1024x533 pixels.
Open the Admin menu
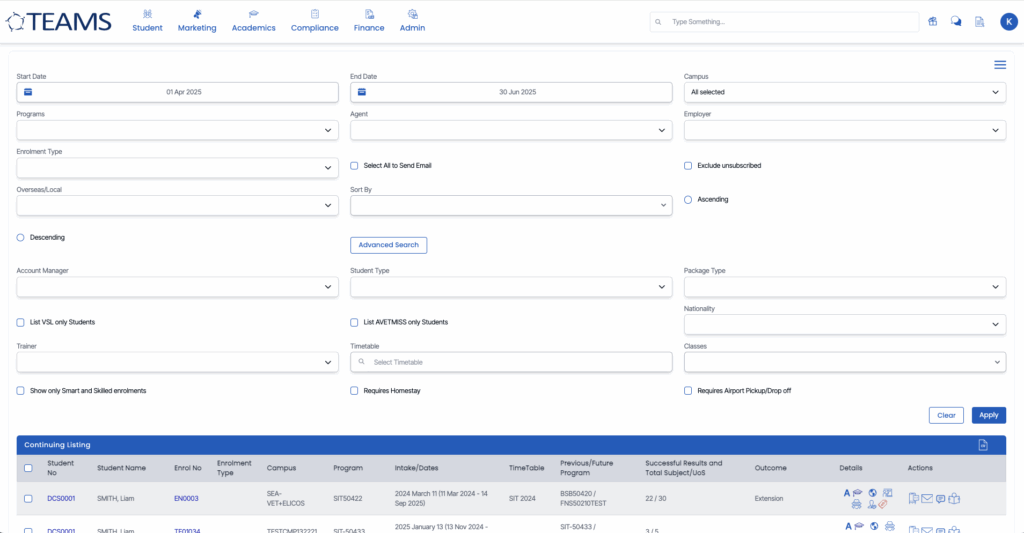click(x=412, y=21)
